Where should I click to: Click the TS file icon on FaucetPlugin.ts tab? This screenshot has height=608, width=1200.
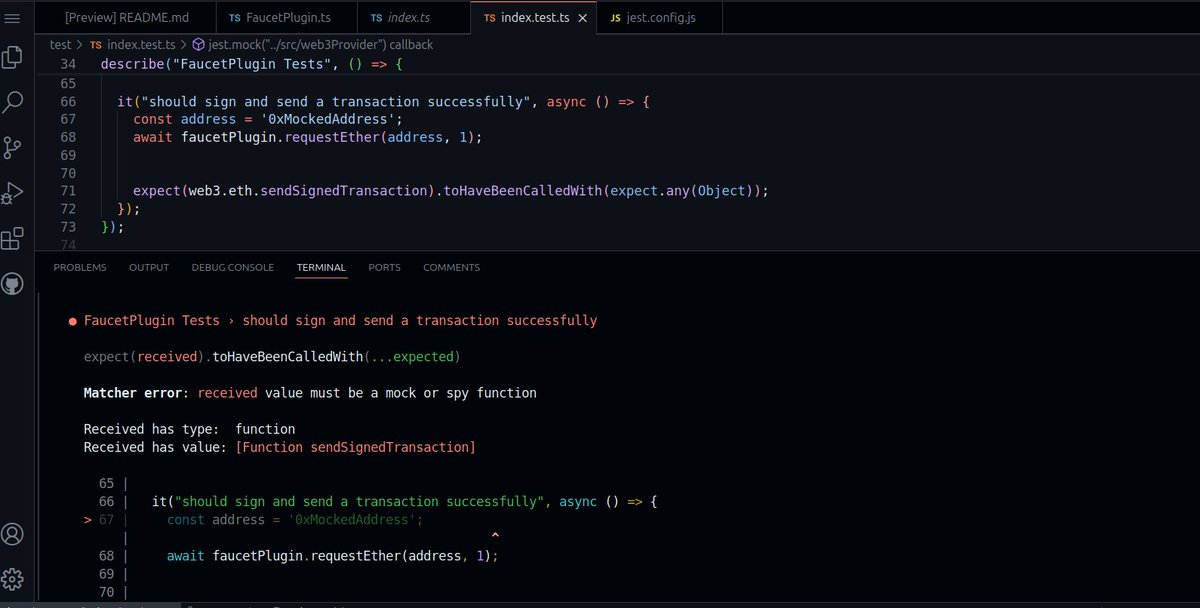[234, 18]
